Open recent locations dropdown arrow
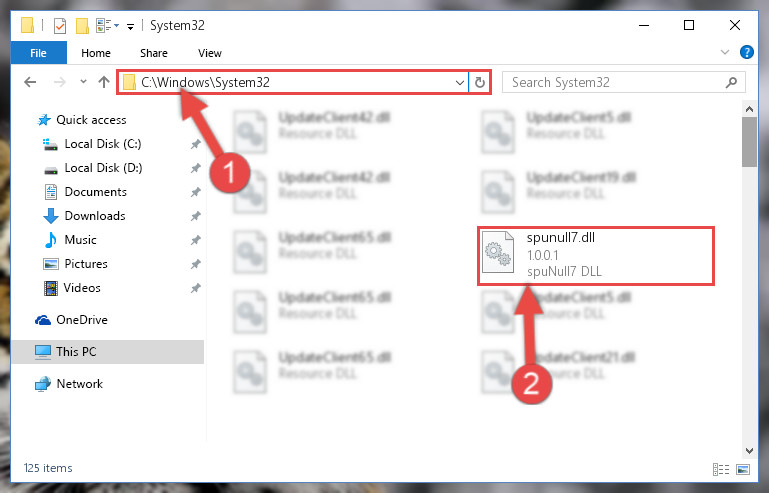Viewport: 769px width, 493px height. coord(83,82)
